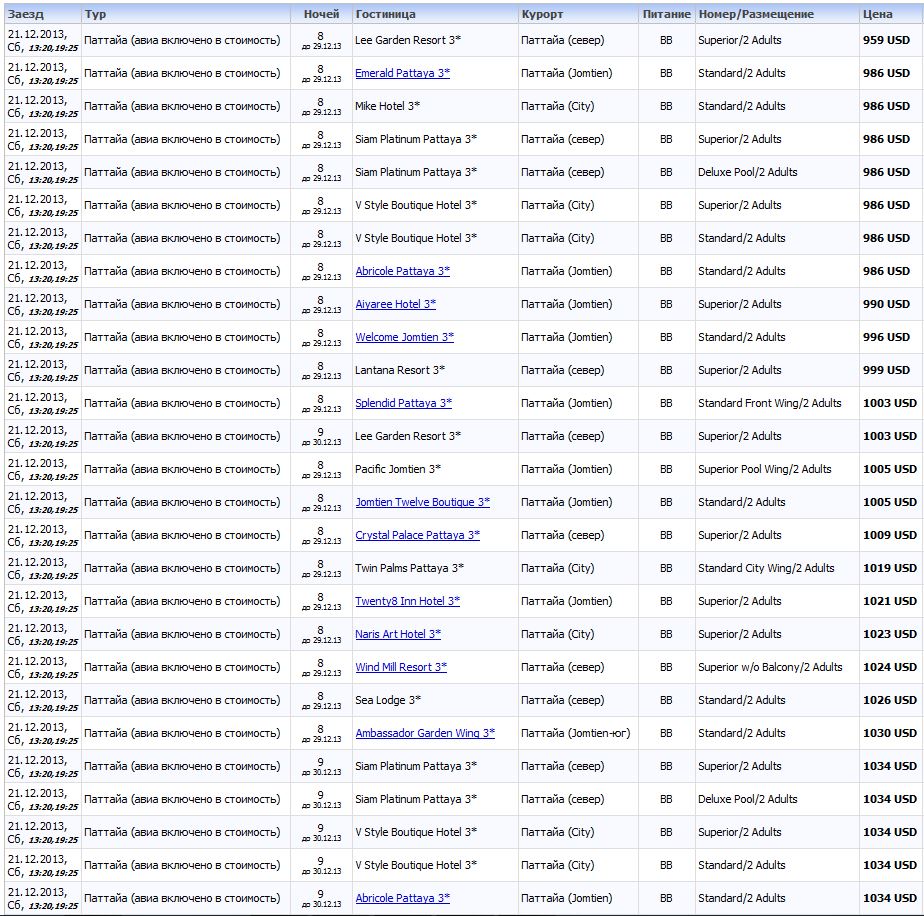
Task: Click the Заезд column header
Action: (x=25, y=14)
